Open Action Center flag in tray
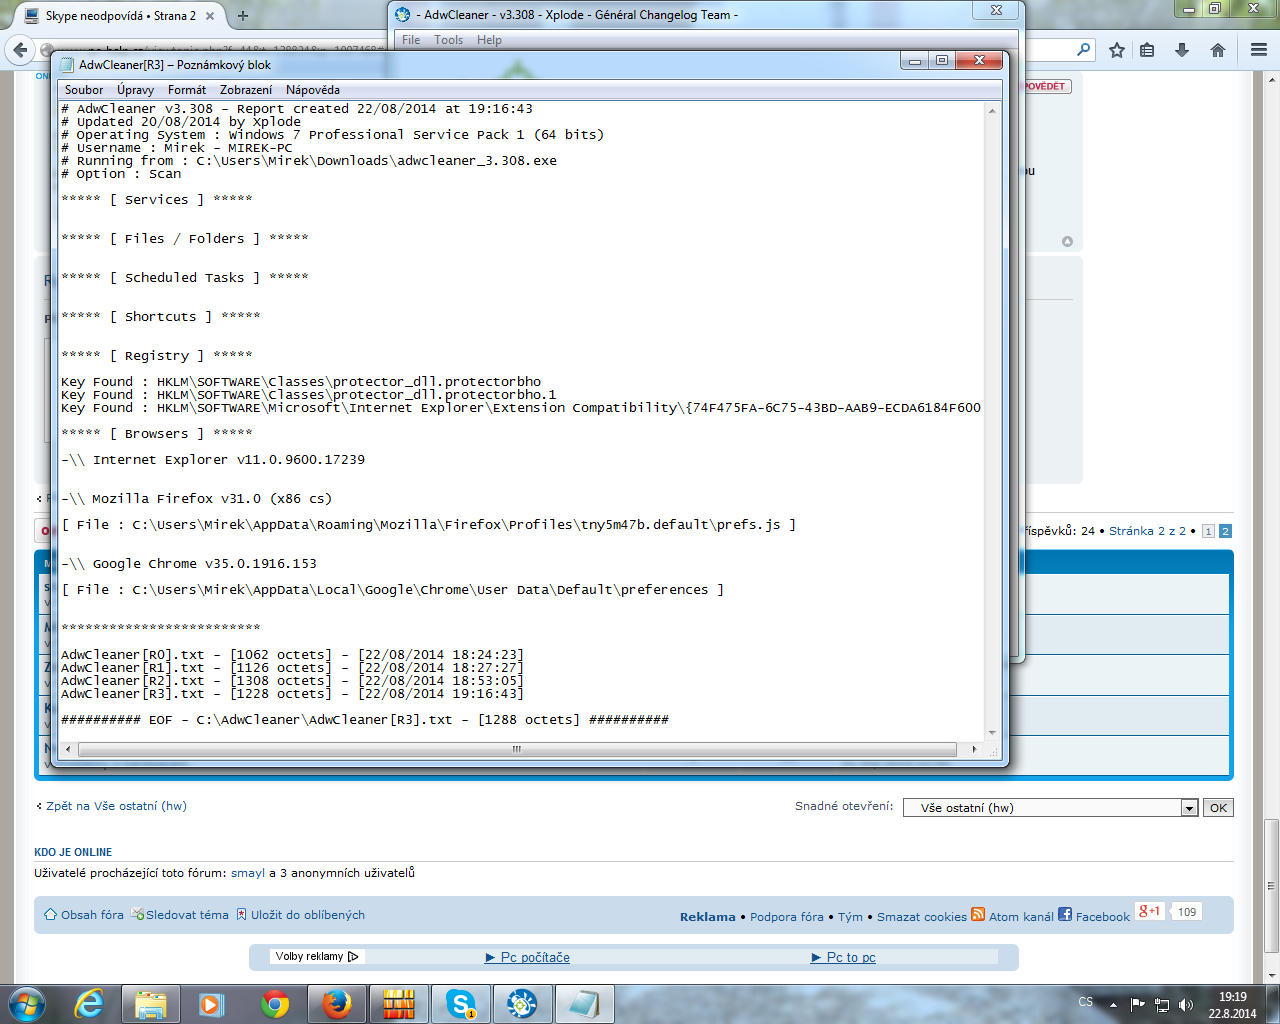1280x1024 pixels. [x=1138, y=1005]
